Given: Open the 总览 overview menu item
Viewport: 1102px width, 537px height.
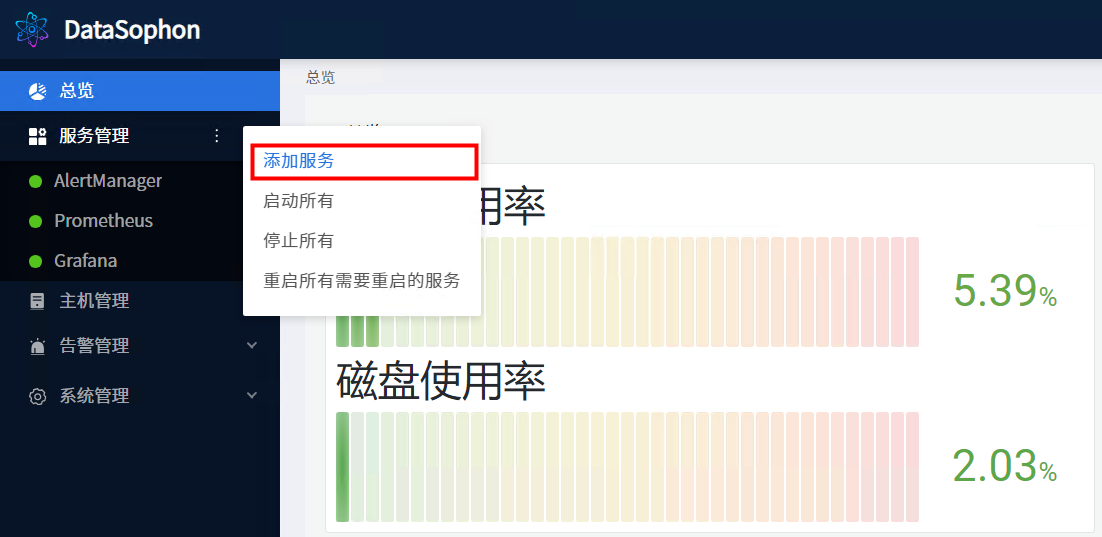Looking at the screenshot, I should pos(140,91).
